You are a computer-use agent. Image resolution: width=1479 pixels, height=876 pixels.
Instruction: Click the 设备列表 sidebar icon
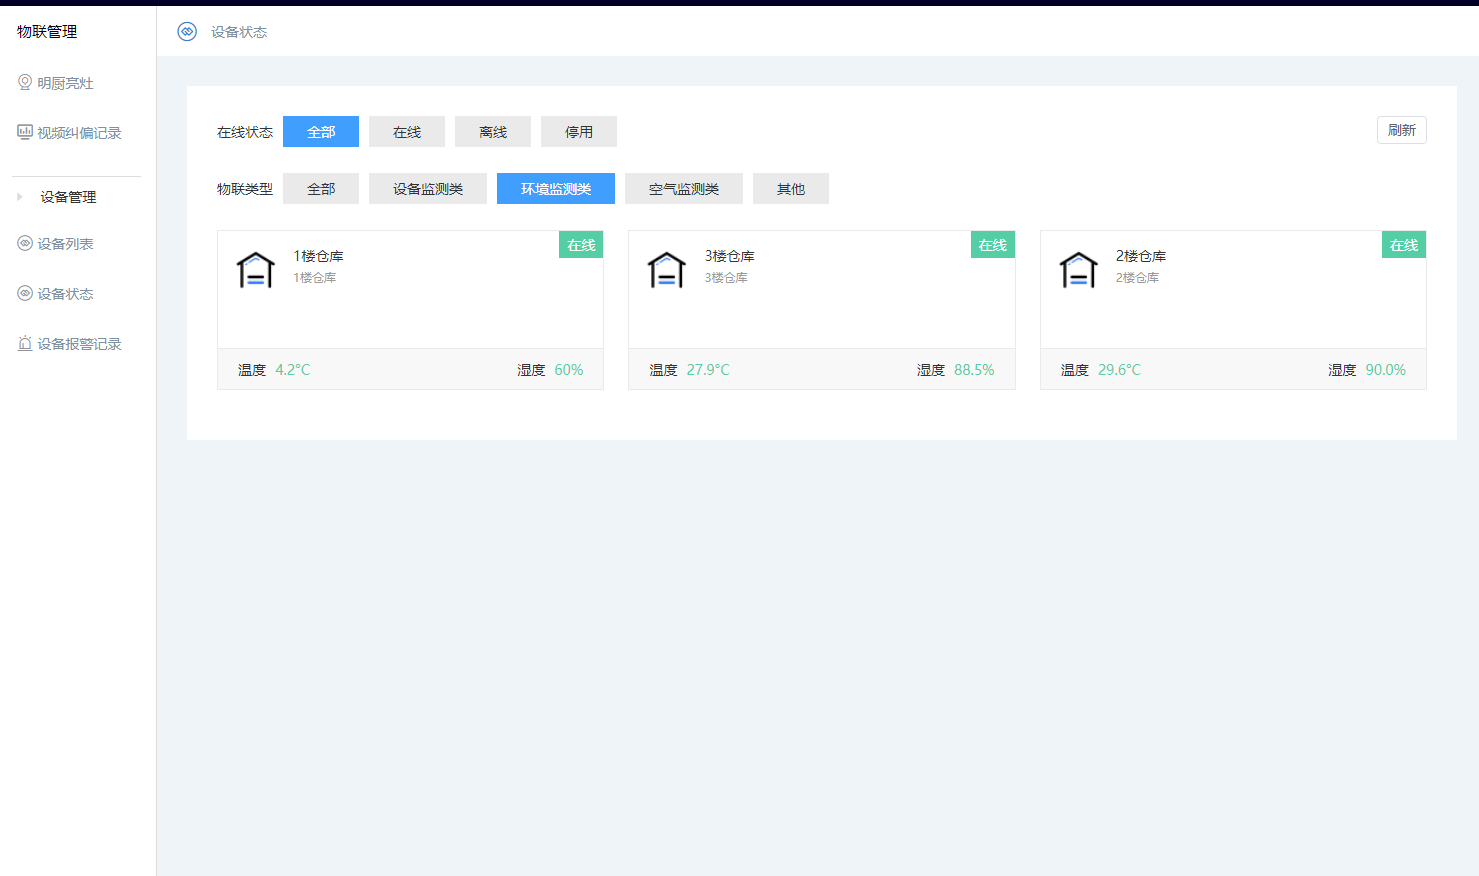pos(25,243)
